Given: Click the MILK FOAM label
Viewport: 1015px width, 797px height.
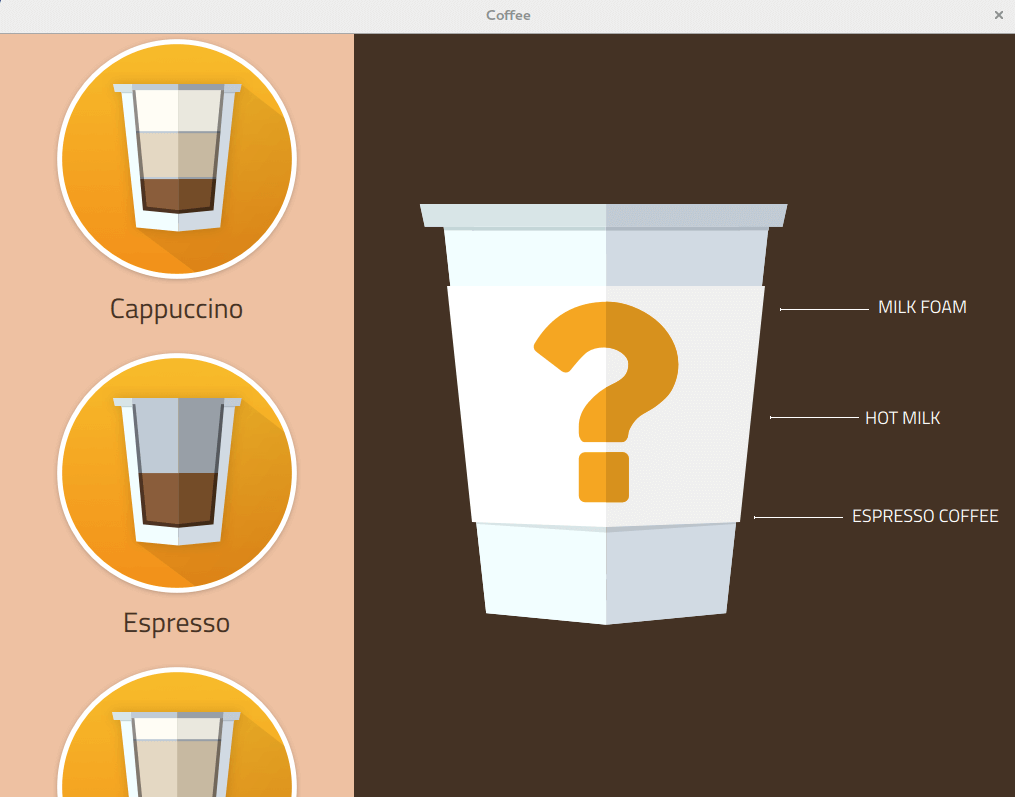Looking at the screenshot, I should pyautogui.click(x=922, y=308).
